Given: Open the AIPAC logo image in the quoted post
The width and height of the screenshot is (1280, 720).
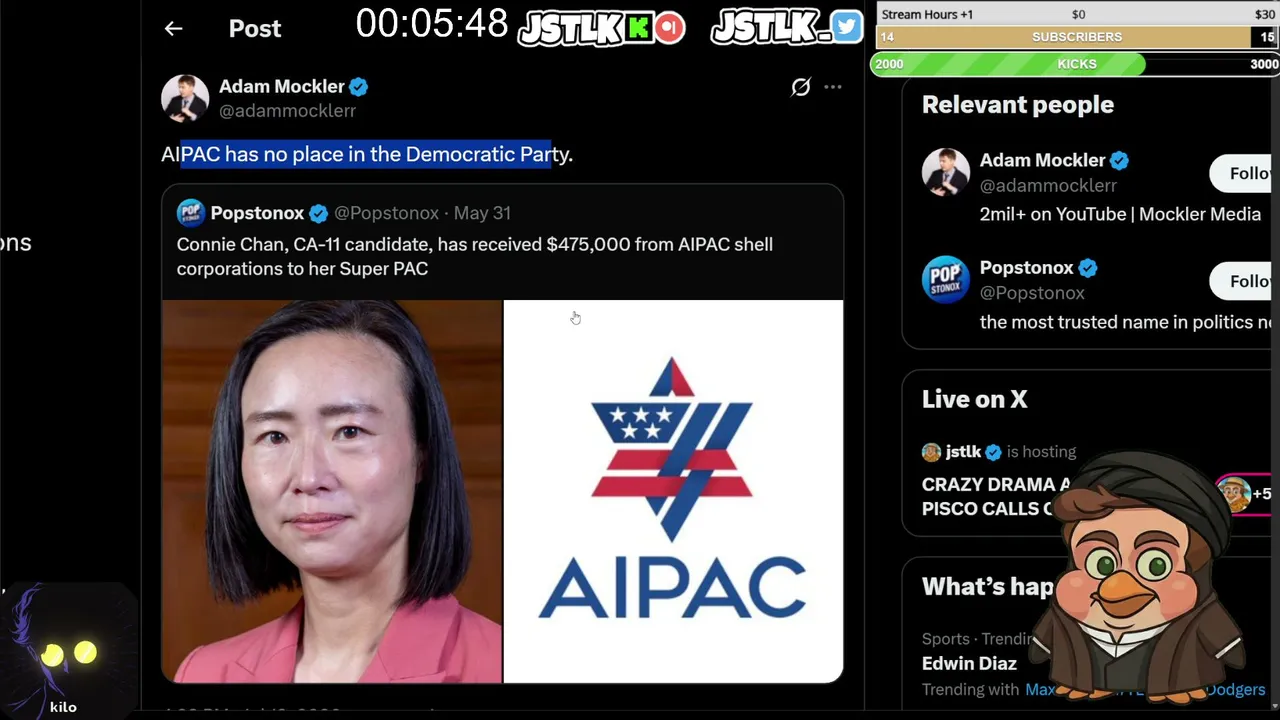Looking at the screenshot, I should pos(673,491).
